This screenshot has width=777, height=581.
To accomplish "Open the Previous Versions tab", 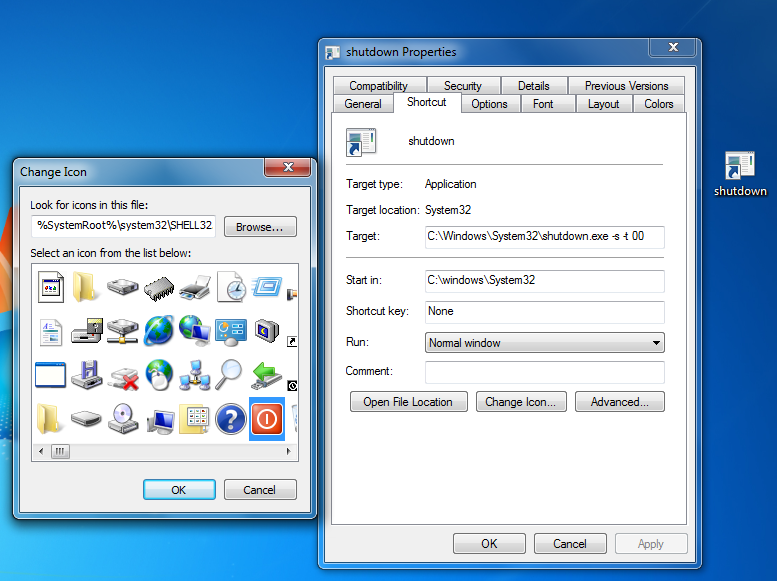I will [x=626, y=86].
